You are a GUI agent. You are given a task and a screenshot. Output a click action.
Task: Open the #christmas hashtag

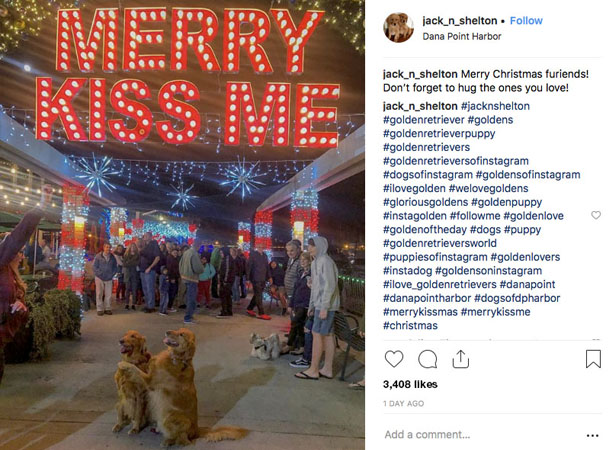coord(410,326)
